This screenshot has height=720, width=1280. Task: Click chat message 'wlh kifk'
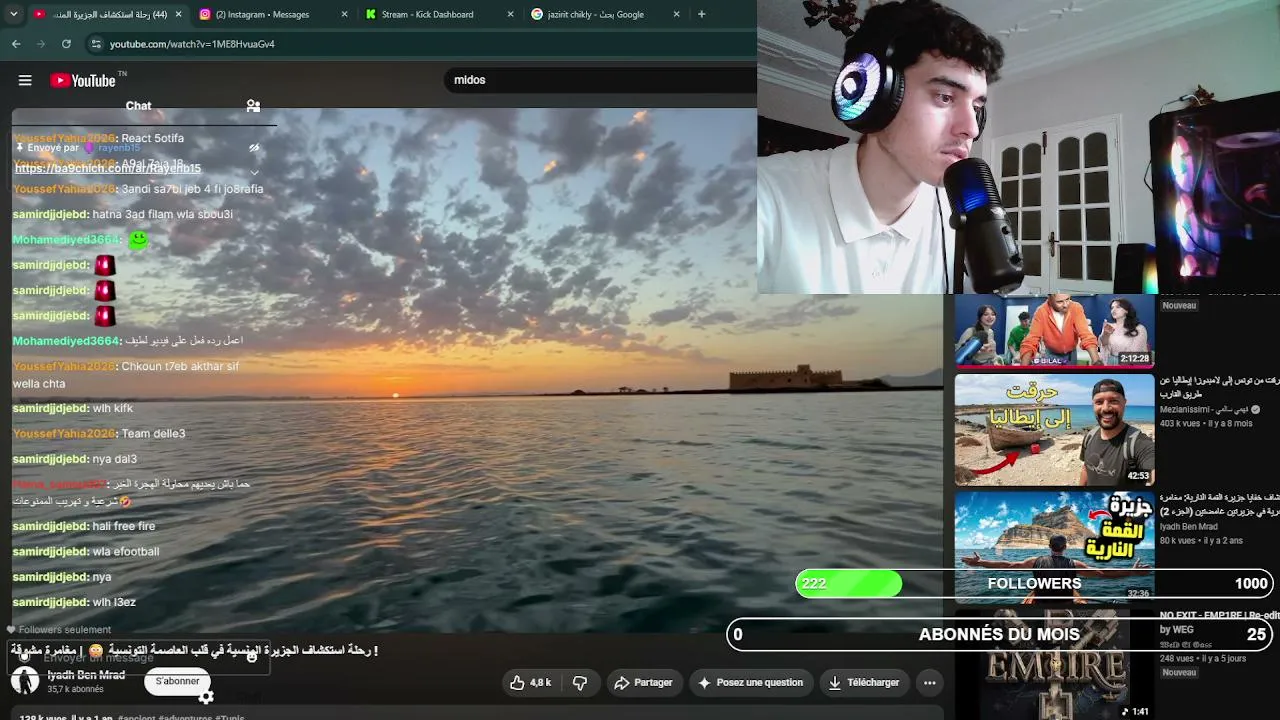coord(113,408)
